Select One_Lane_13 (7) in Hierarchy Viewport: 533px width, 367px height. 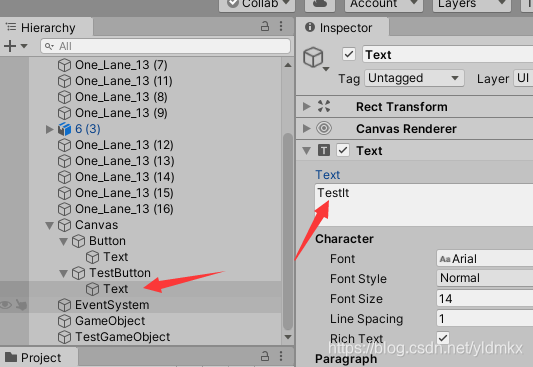[121, 65]
